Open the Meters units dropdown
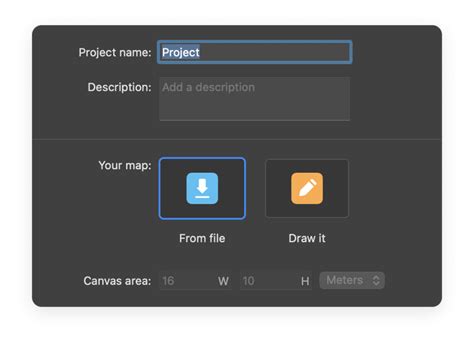 [x=352, y=280]
